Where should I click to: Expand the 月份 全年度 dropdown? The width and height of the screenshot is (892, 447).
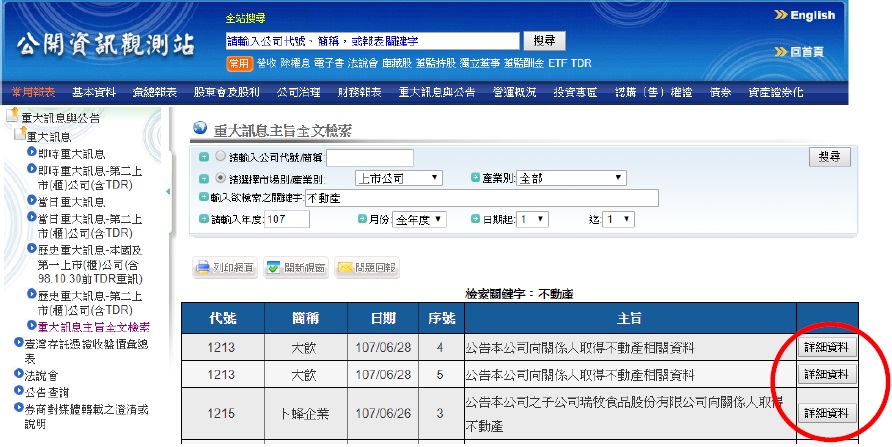point(419,219)
